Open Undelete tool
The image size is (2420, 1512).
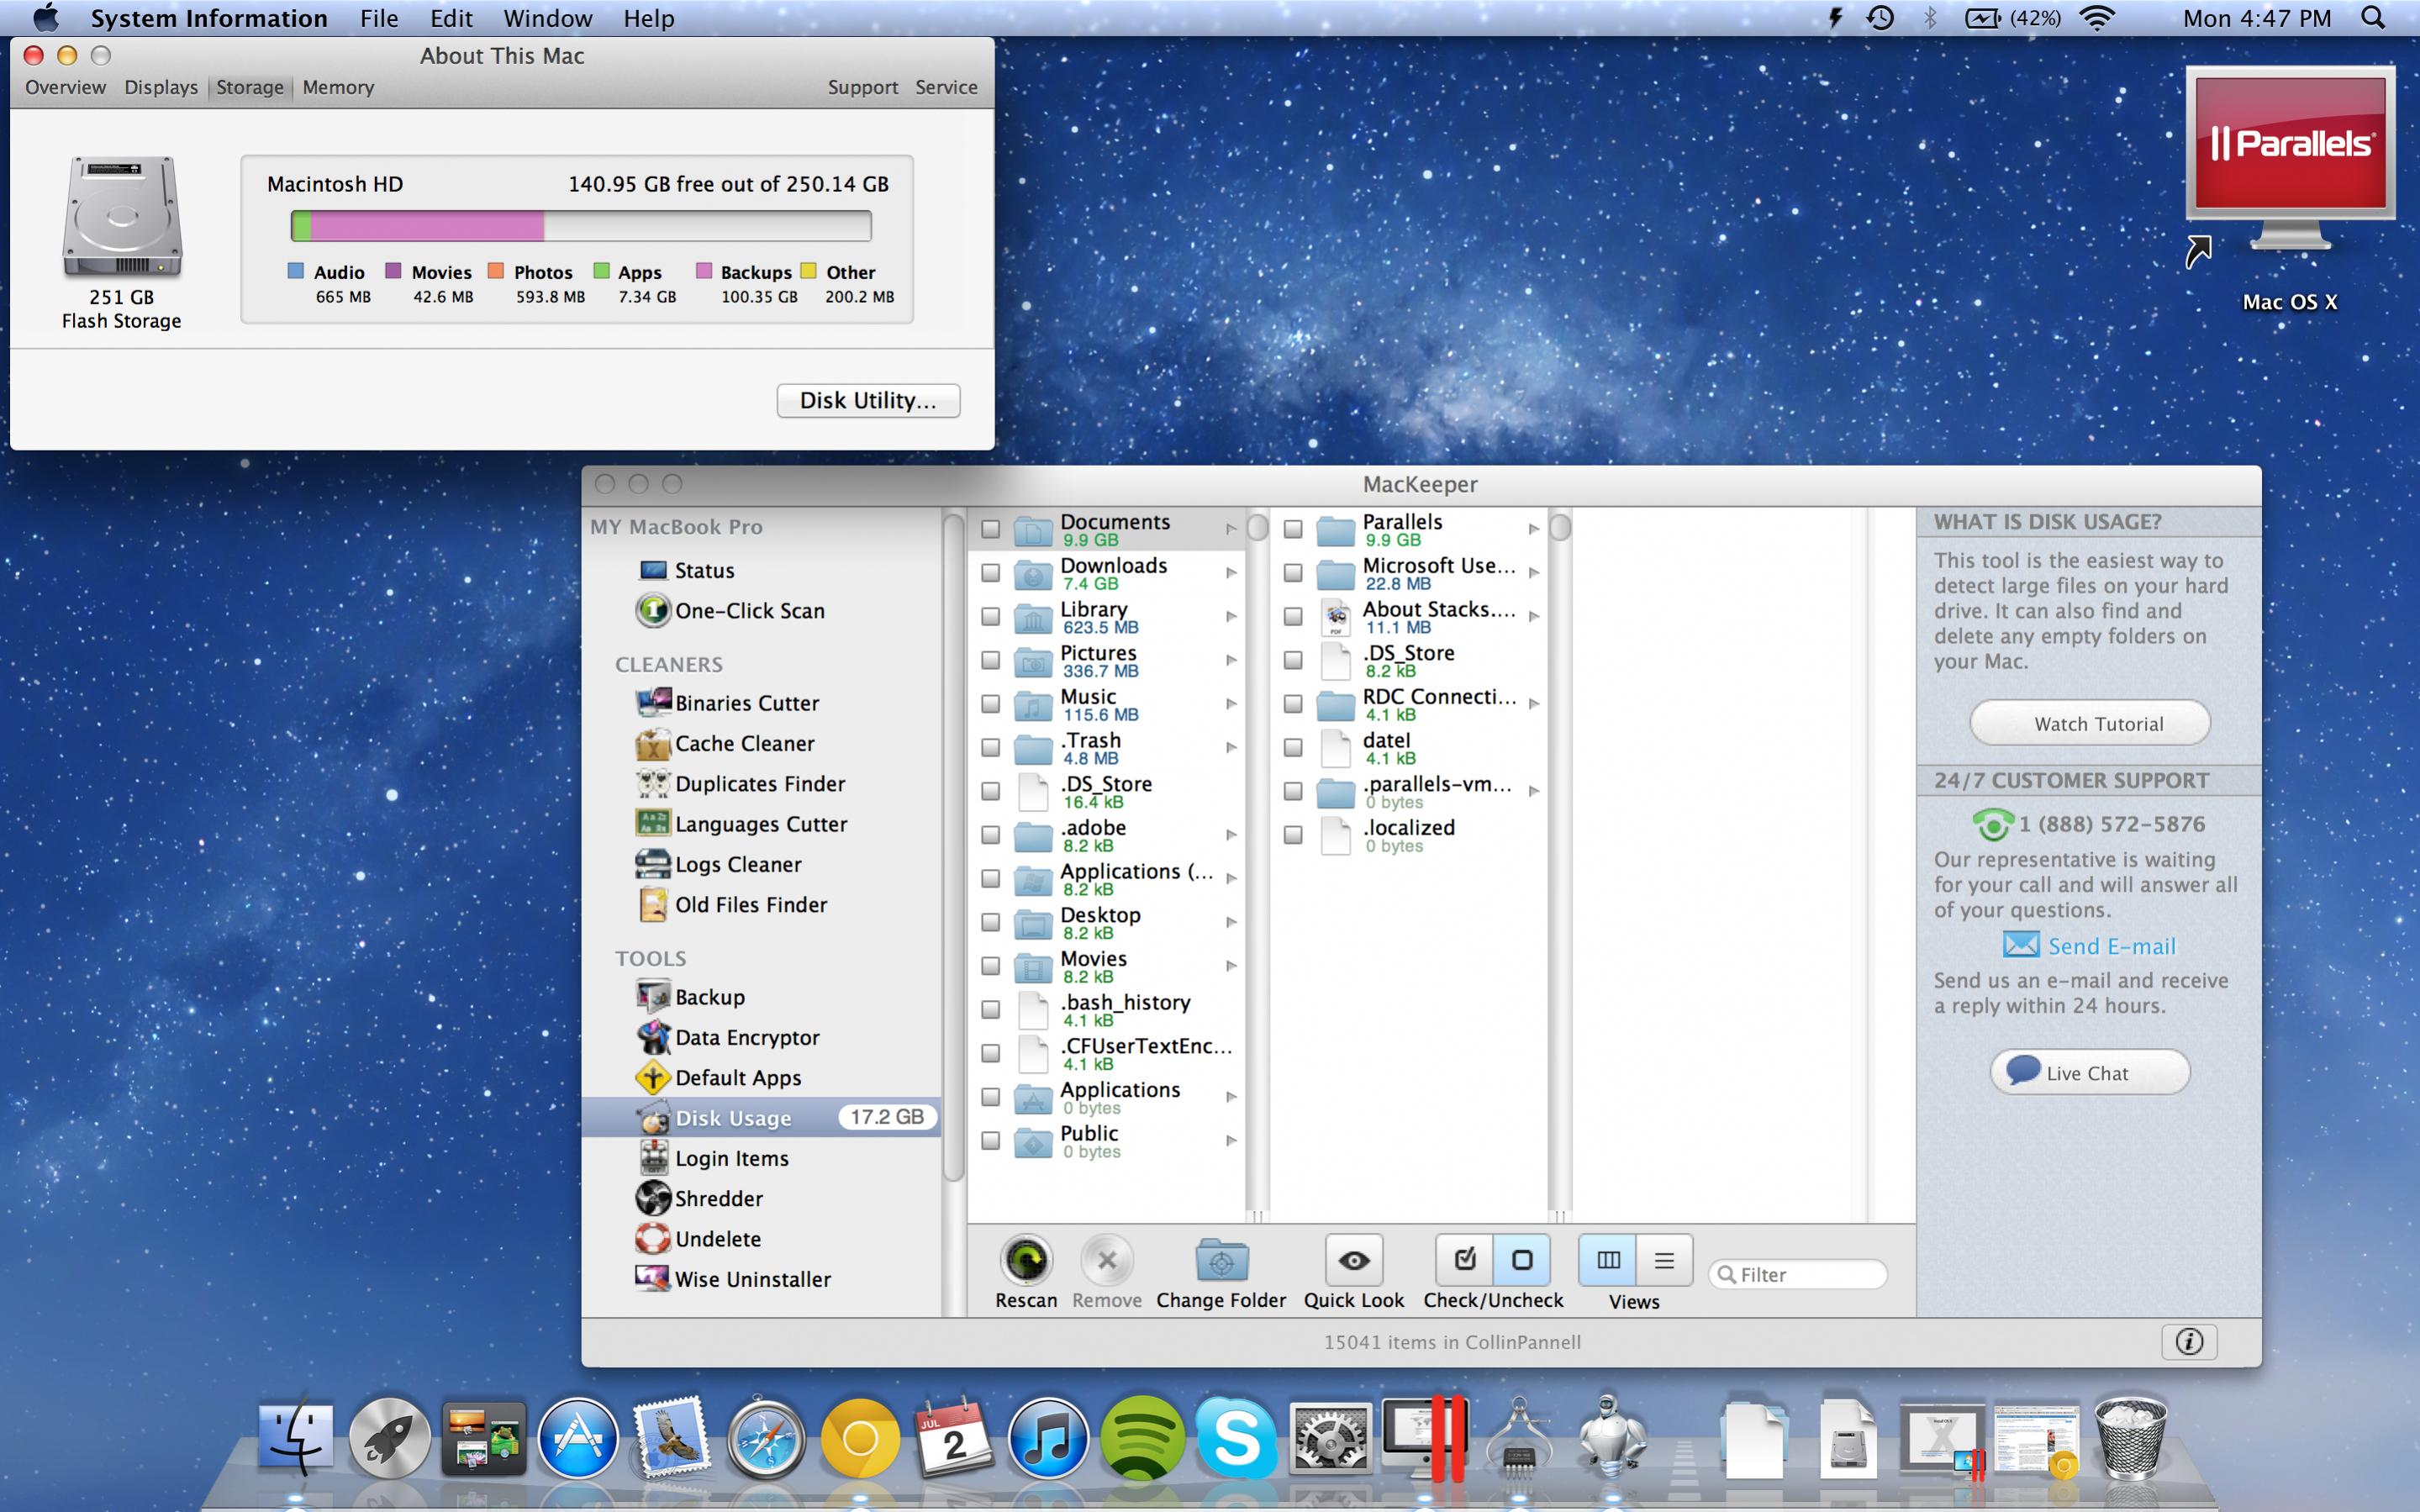pyautogui.click(x=699, y=1239)
